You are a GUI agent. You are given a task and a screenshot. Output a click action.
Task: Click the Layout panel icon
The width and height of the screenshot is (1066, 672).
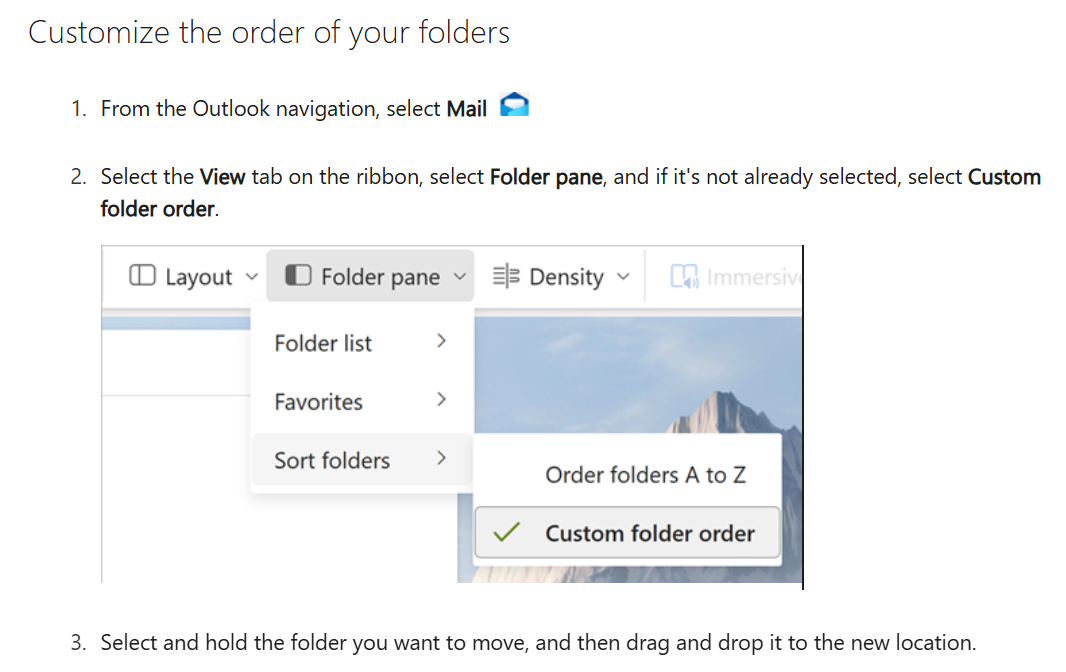point(142,275)
